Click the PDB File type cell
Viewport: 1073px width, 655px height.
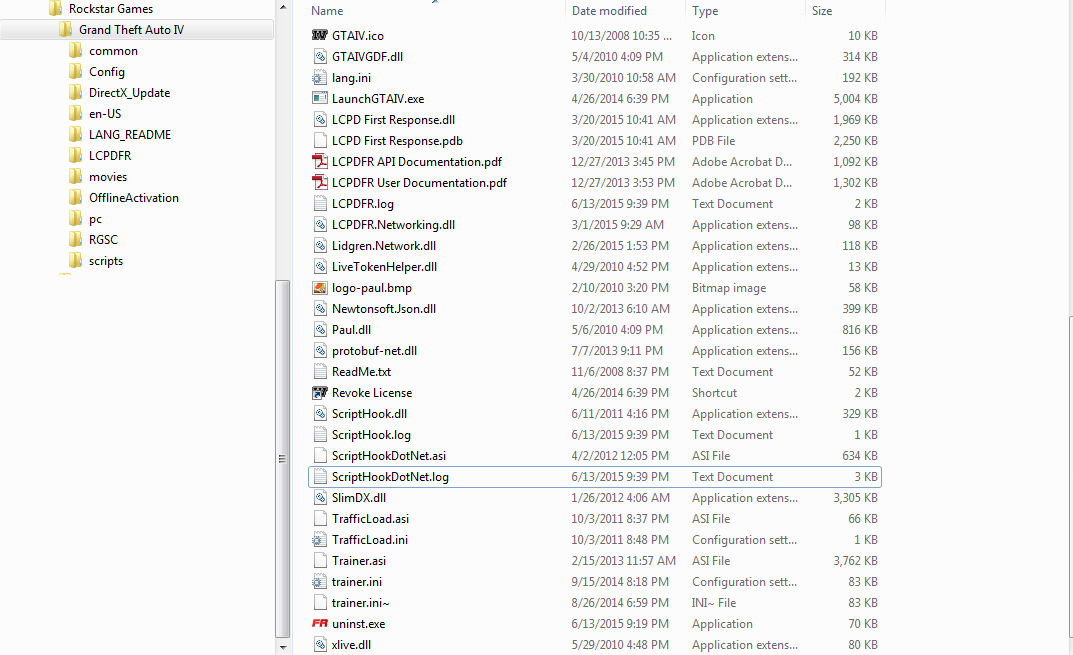tap(713, 140)
